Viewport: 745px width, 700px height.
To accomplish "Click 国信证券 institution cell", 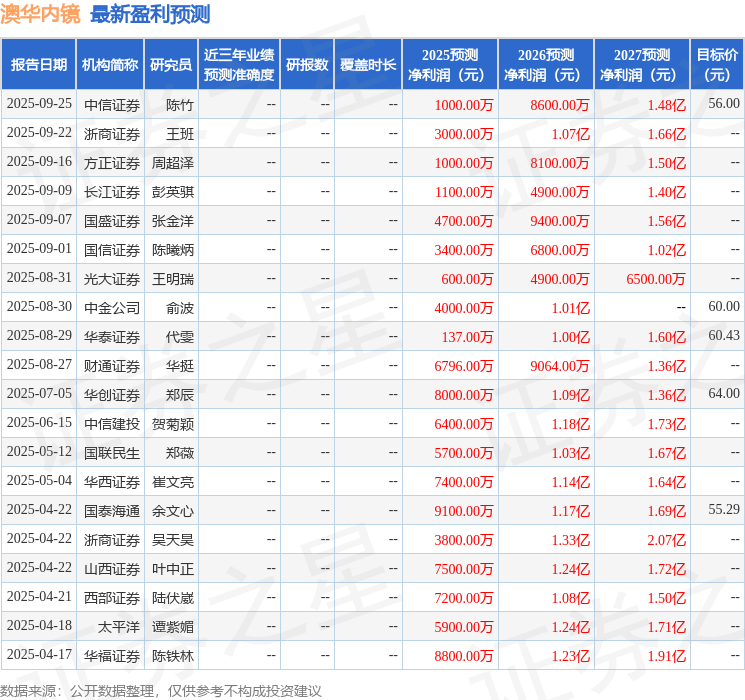I will tap(112, 250).
